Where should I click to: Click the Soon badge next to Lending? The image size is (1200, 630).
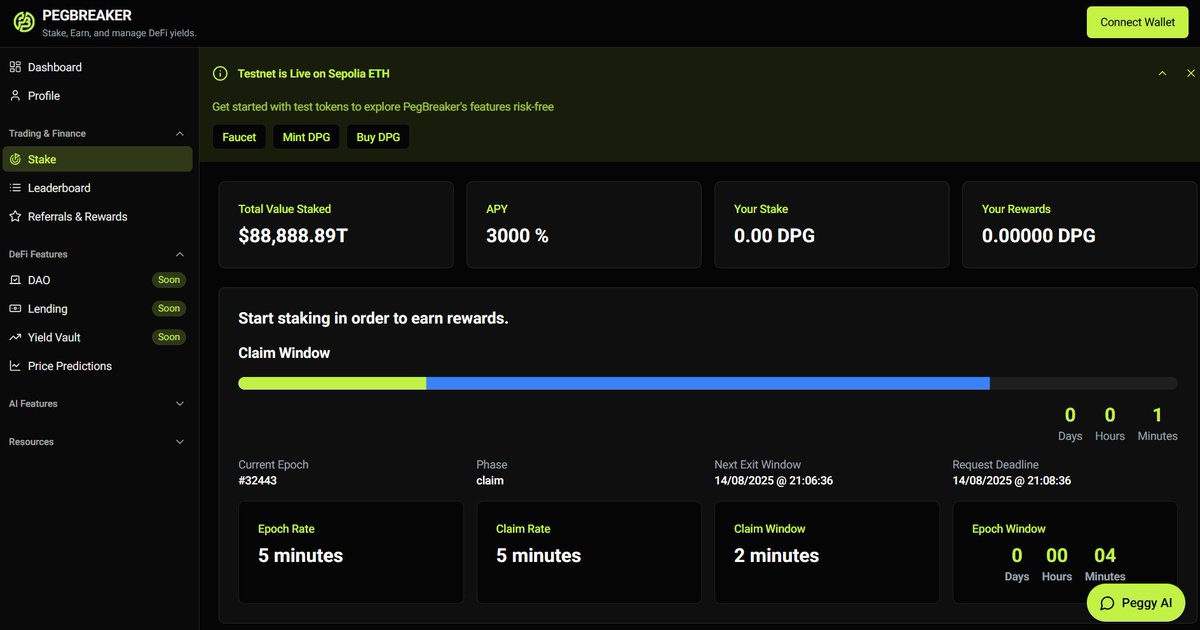click(169, 309)
